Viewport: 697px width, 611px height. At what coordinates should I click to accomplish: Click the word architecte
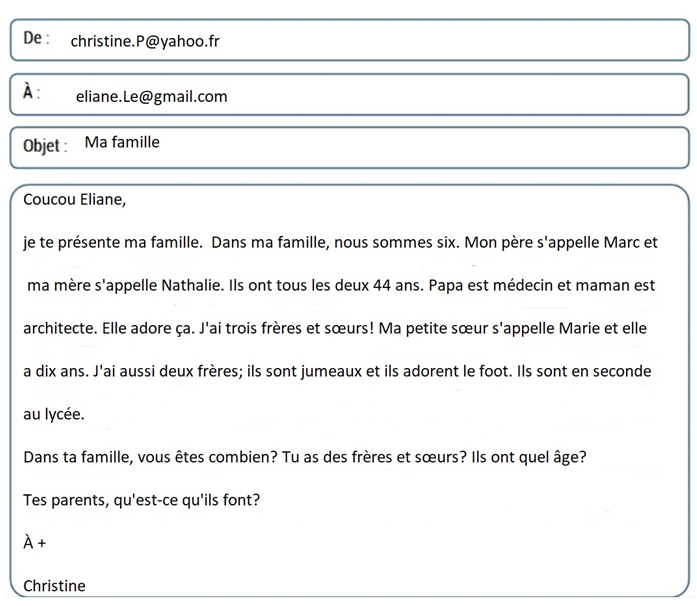point(60,328)
